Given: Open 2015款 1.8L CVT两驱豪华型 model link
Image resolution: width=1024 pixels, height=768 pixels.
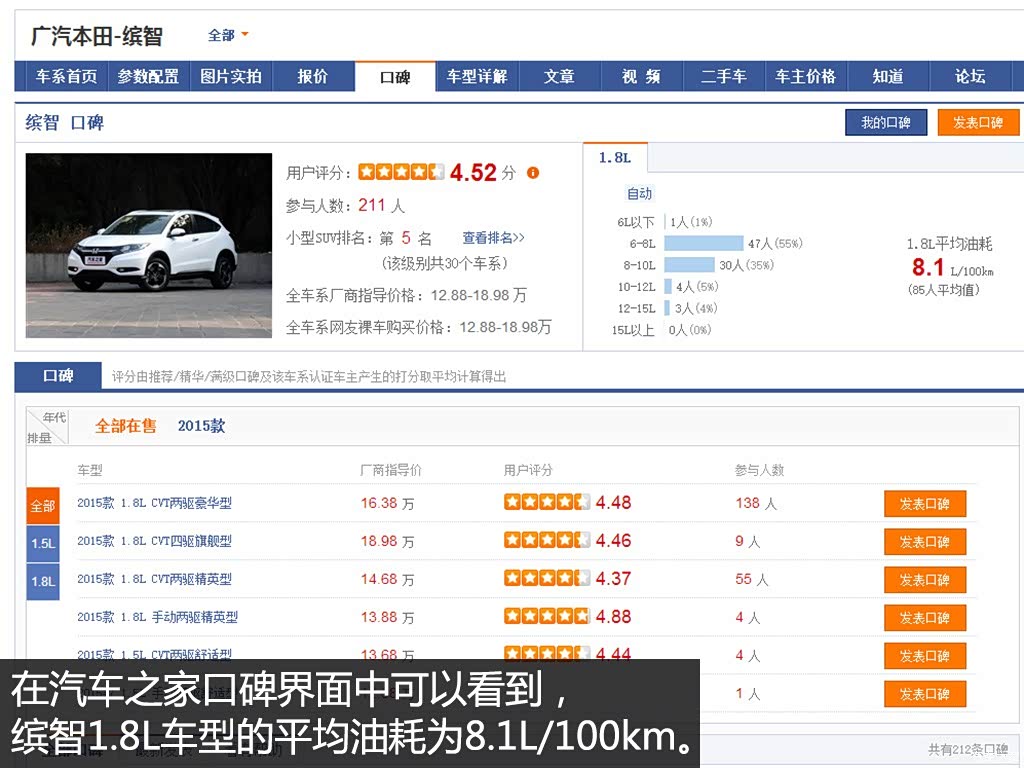Looking at the screenshot, I should point(154,503).
